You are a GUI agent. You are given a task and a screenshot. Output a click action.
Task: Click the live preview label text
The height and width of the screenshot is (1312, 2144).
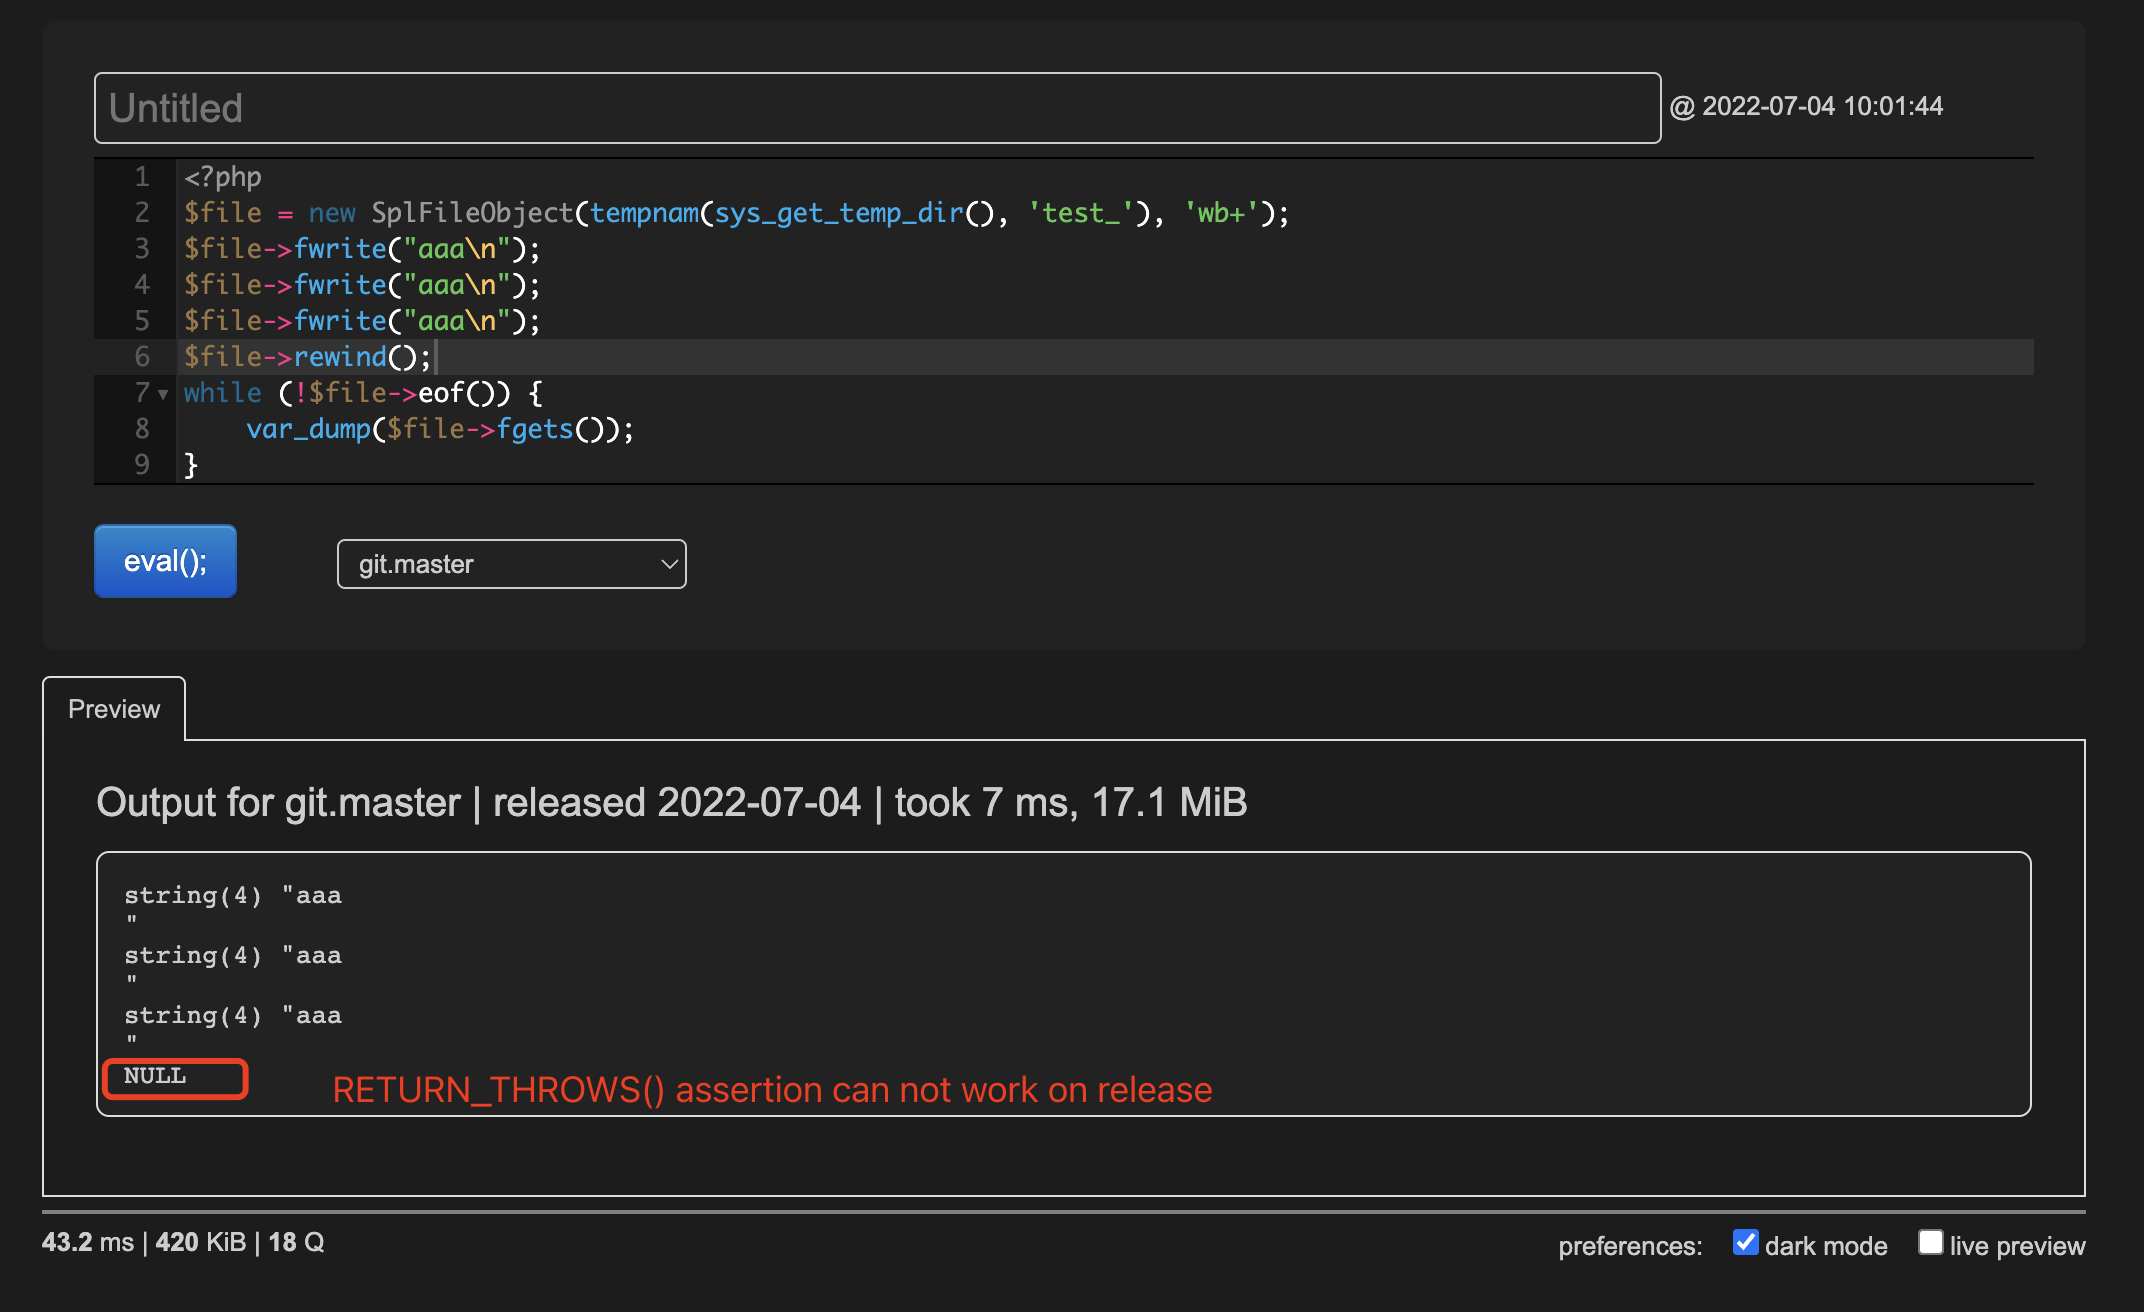tap(2017, 1246)
